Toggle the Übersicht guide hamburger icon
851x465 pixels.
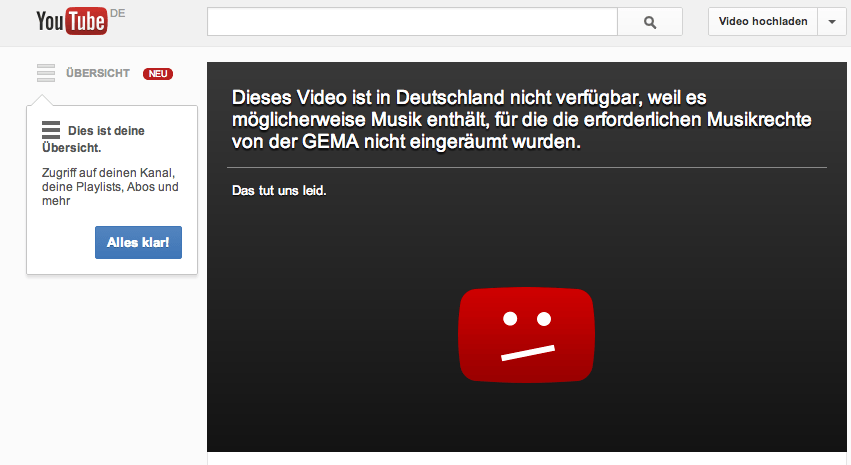click(46, 73)
